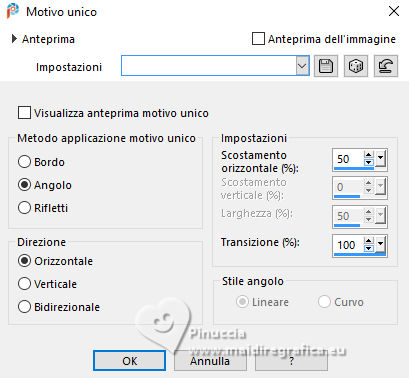Open the Transizione slider dropdown
Viewport: 409px width, 378px height.
[x=381, y=245]
